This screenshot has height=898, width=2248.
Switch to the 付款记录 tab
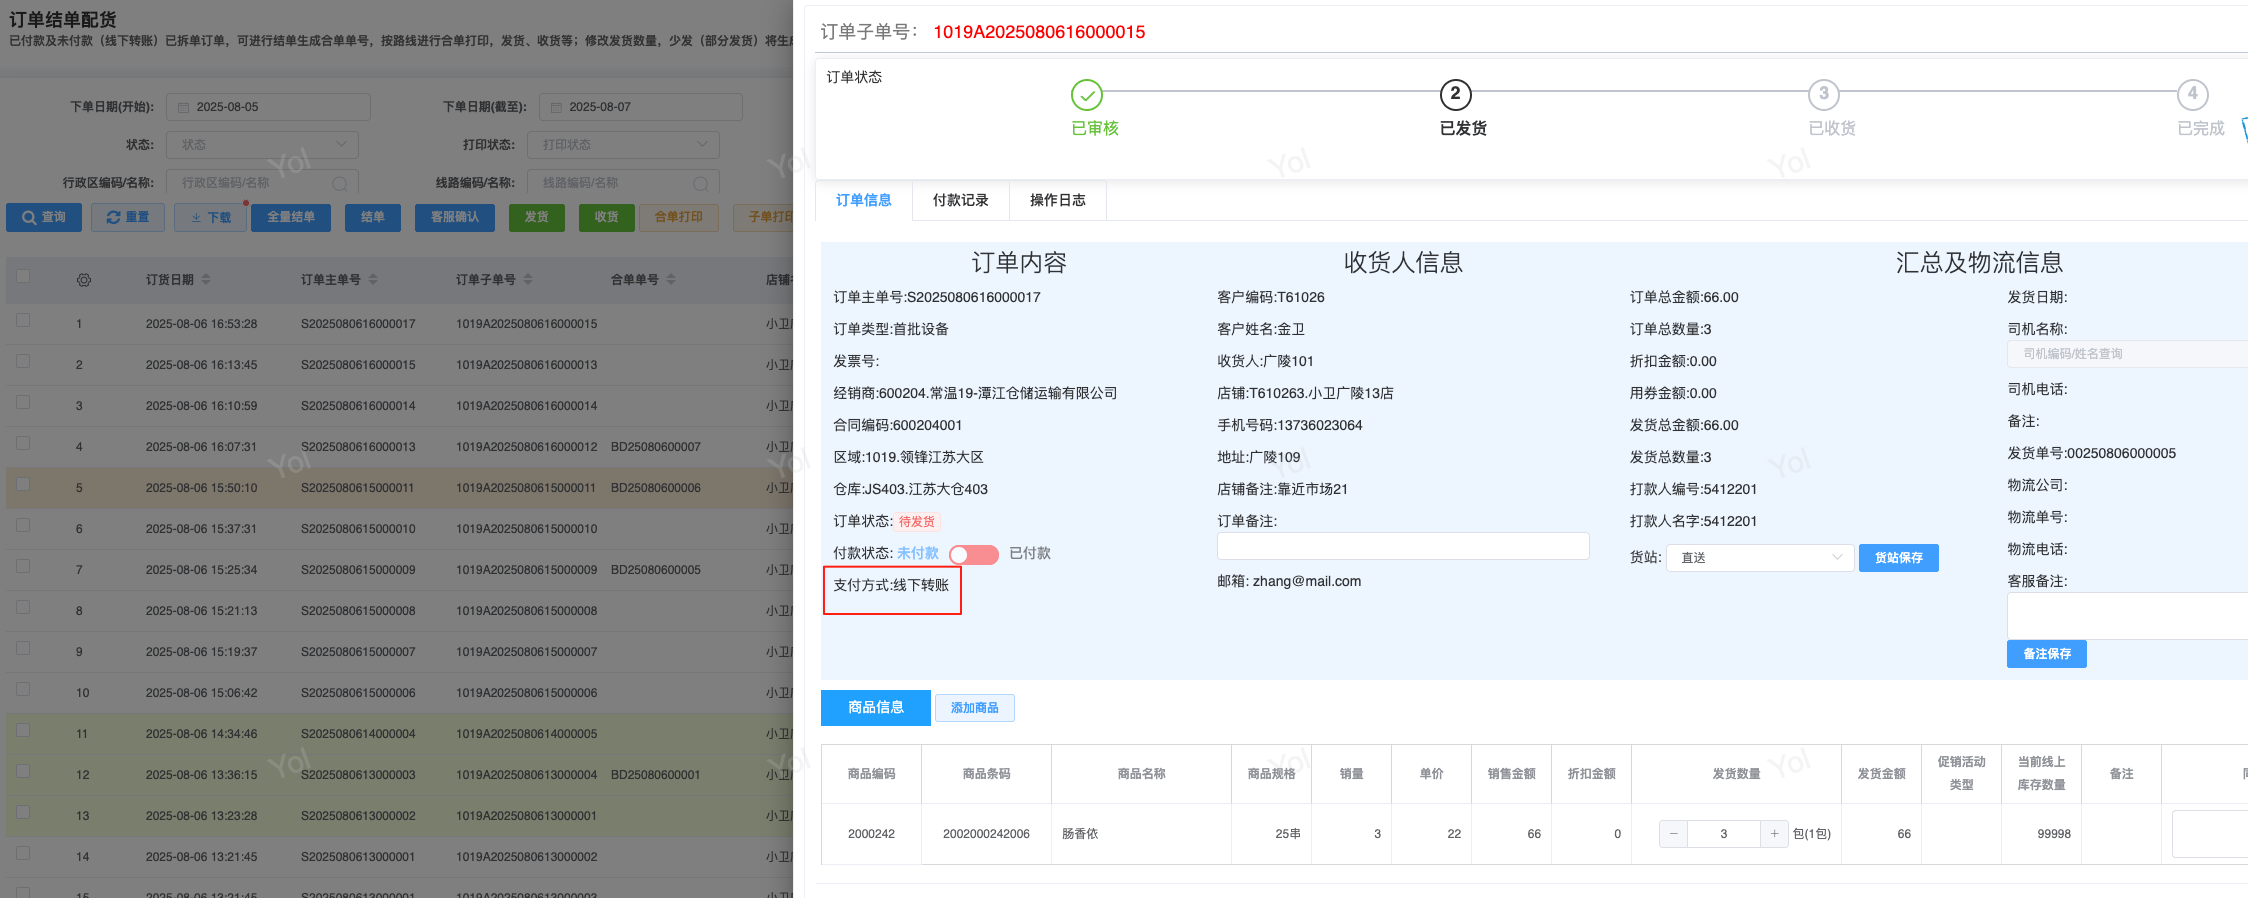coord(960,200)
